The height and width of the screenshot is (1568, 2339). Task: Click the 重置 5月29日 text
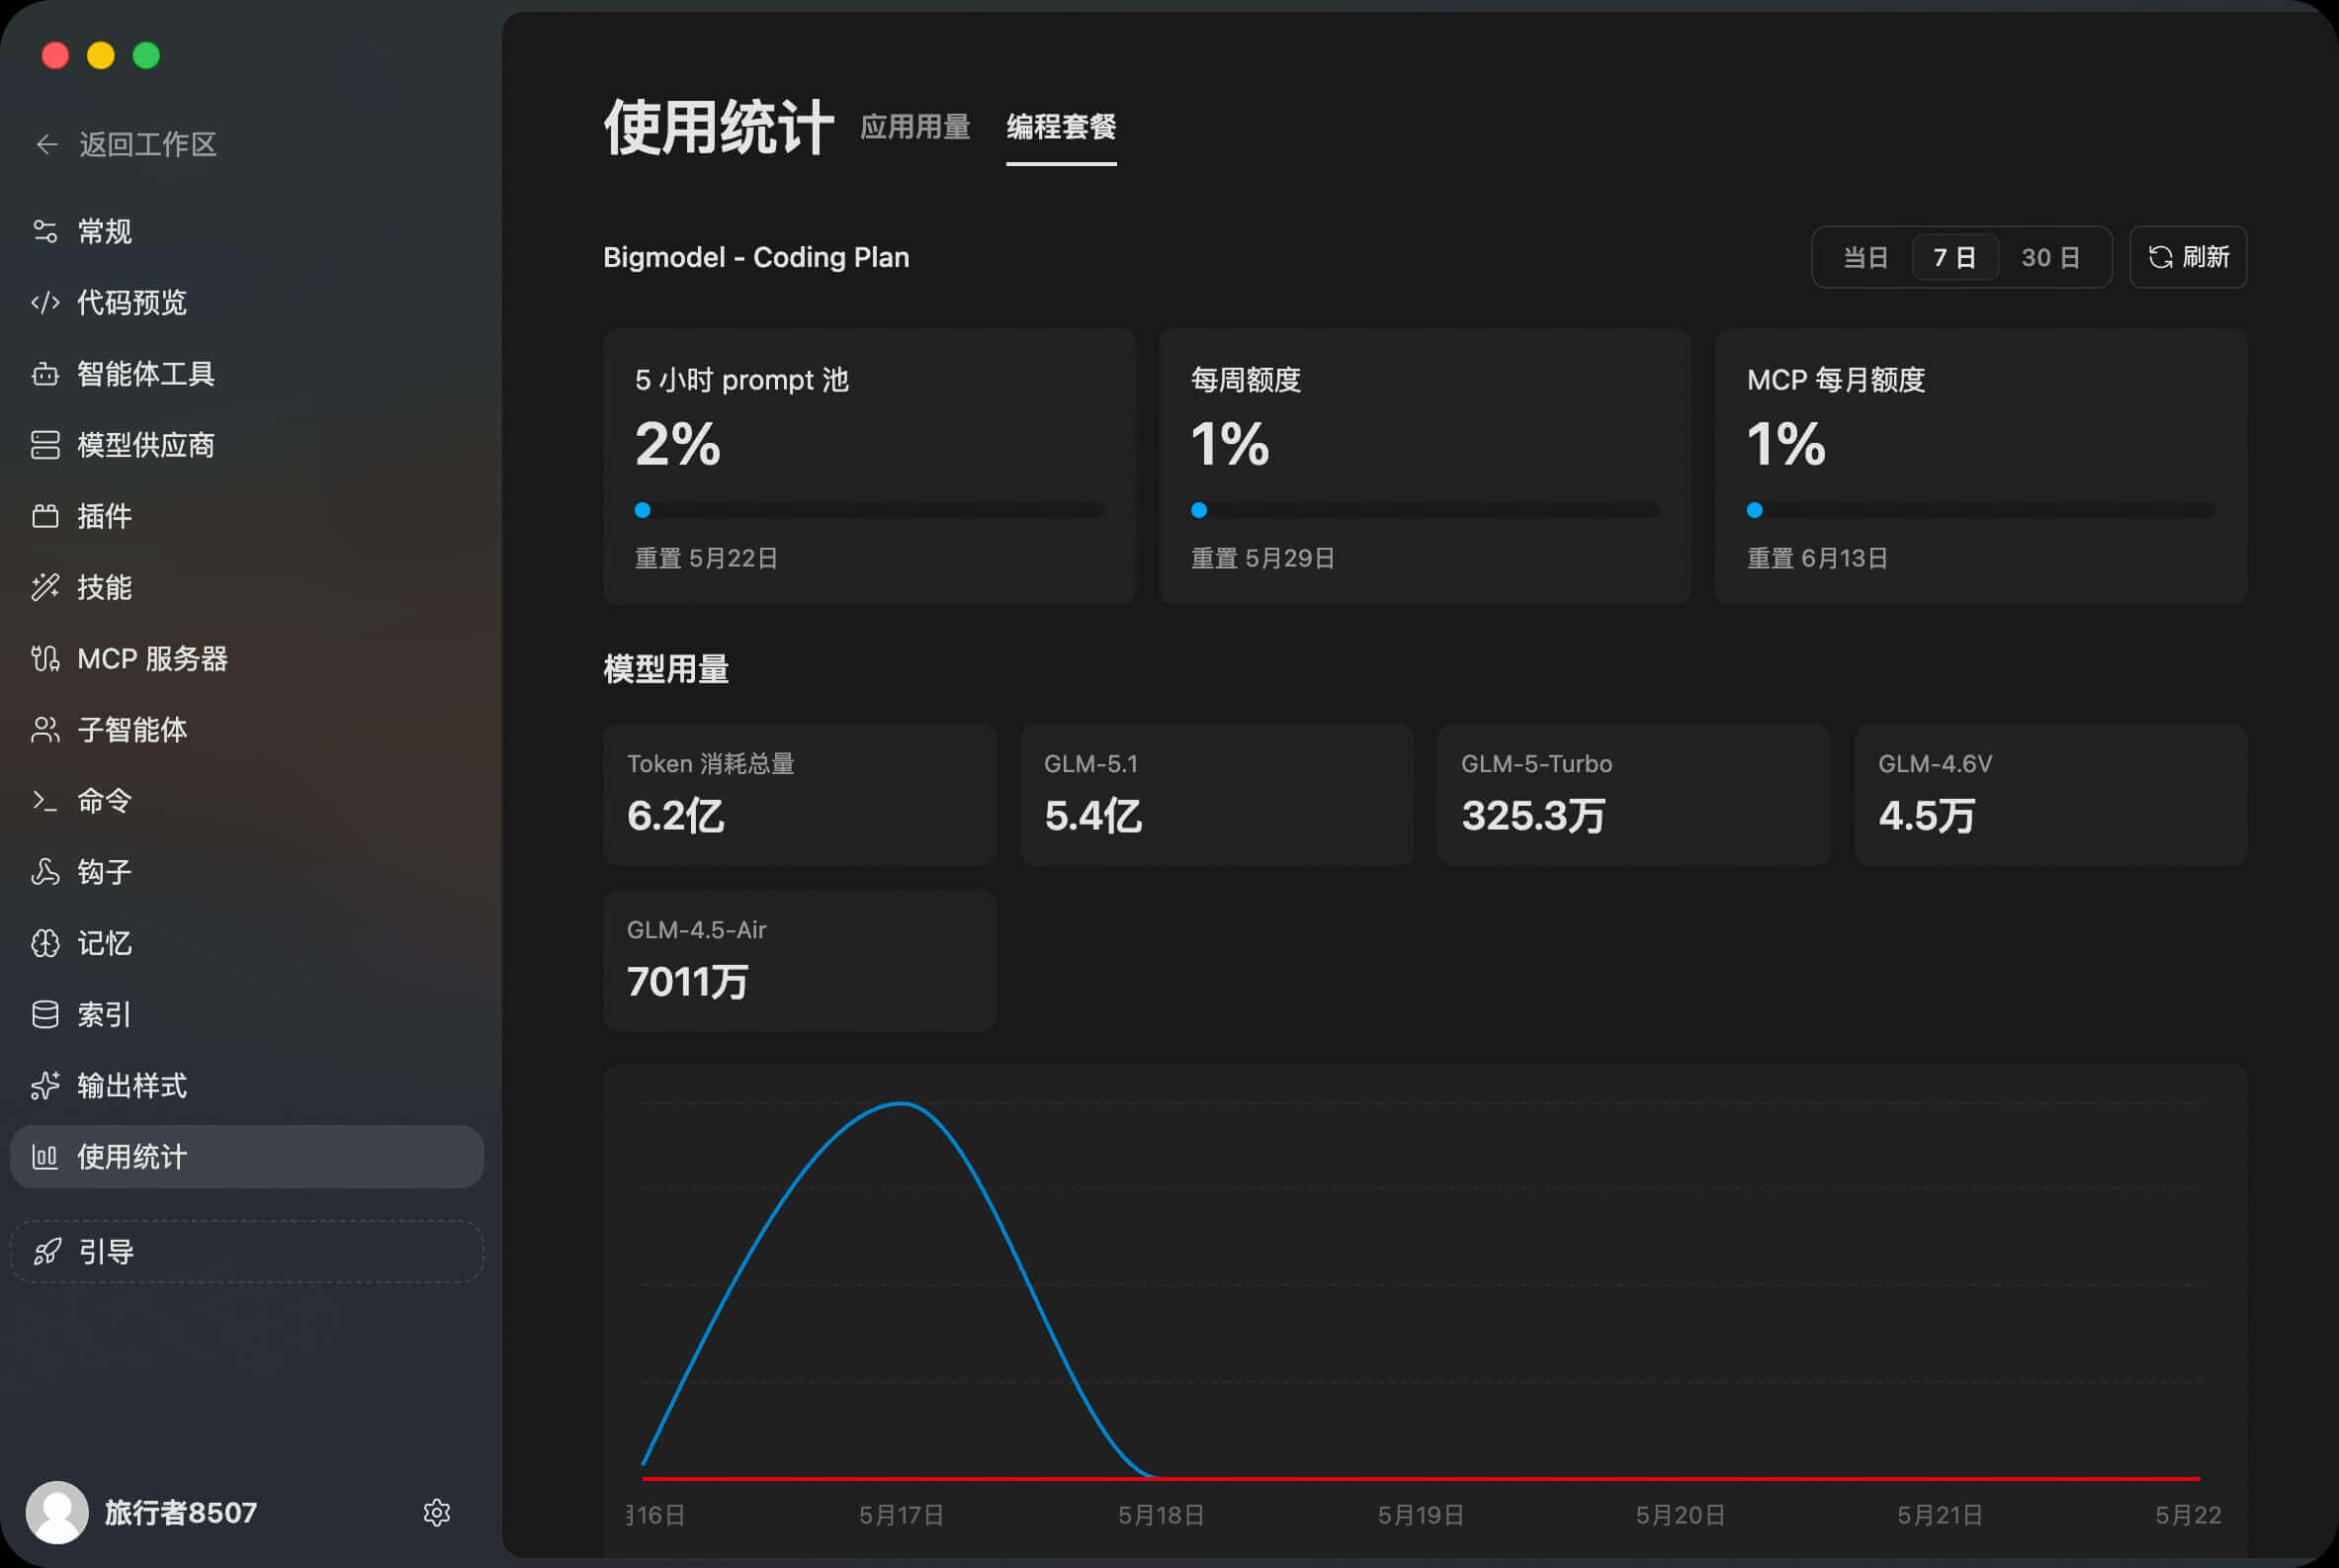pyautogui.click(x=1263, y=558)
